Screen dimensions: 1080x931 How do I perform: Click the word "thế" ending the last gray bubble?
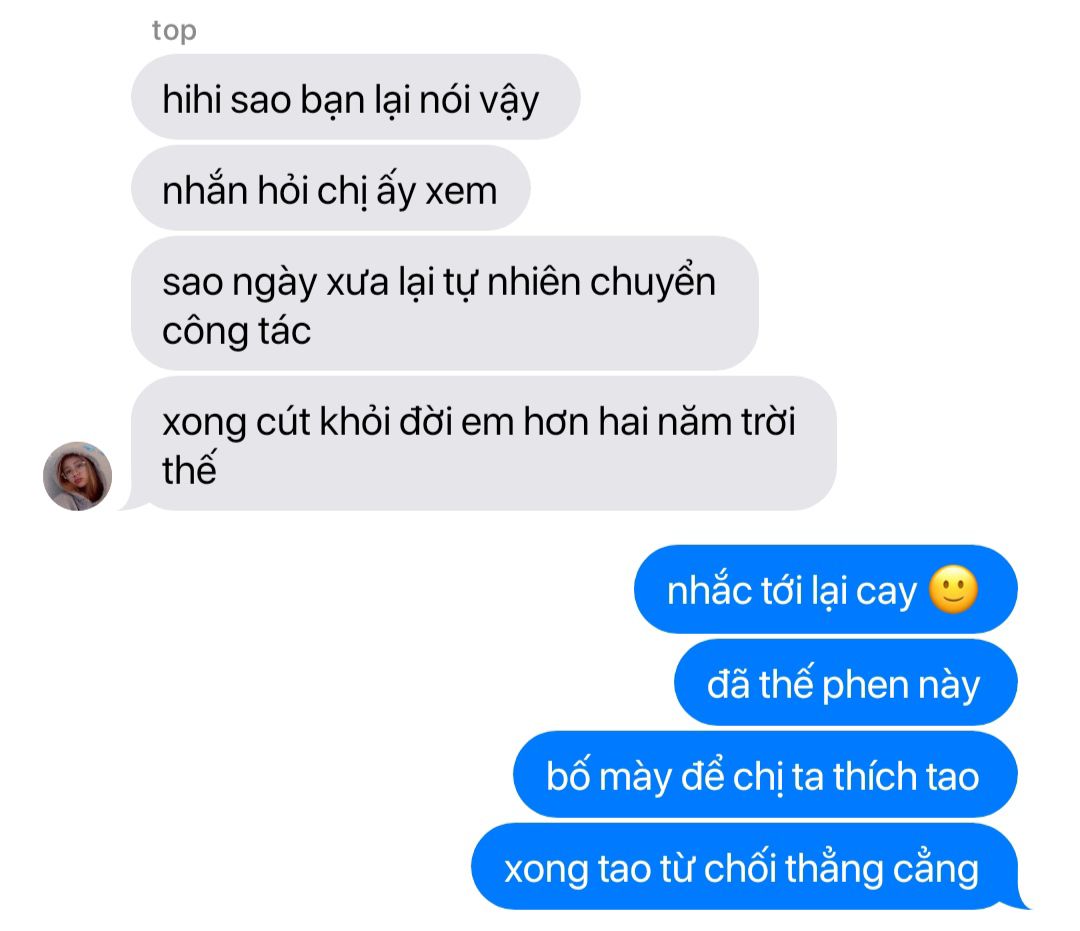pos(189,468)
